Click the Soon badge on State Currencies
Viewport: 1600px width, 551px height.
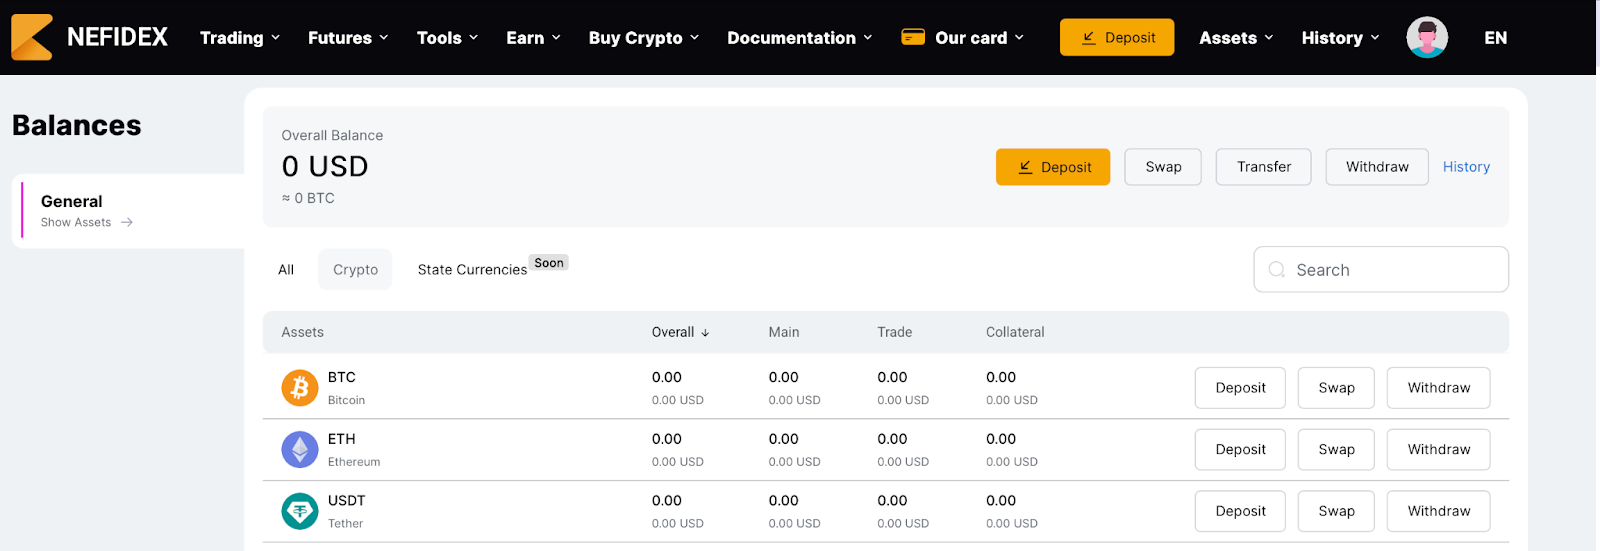(549, 263)
